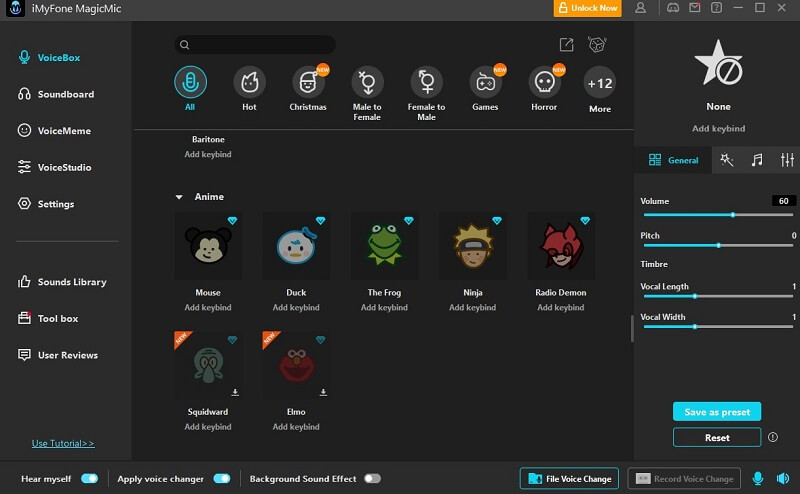The height and width of the screenshot is (494, 800).
Task: Open User Reviews in sidebar
Action: click(x=58, y=355)
